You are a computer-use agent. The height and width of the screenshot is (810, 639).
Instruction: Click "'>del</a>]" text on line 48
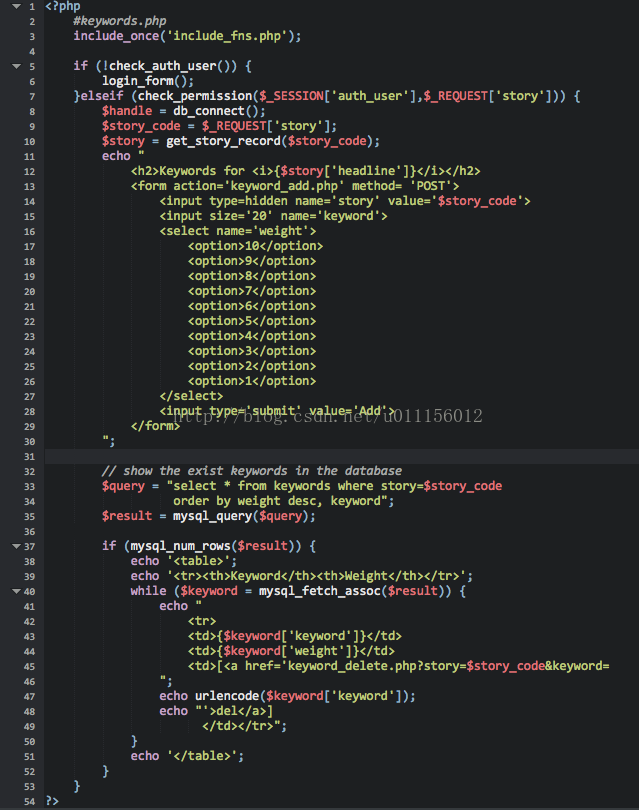(238, 710)
